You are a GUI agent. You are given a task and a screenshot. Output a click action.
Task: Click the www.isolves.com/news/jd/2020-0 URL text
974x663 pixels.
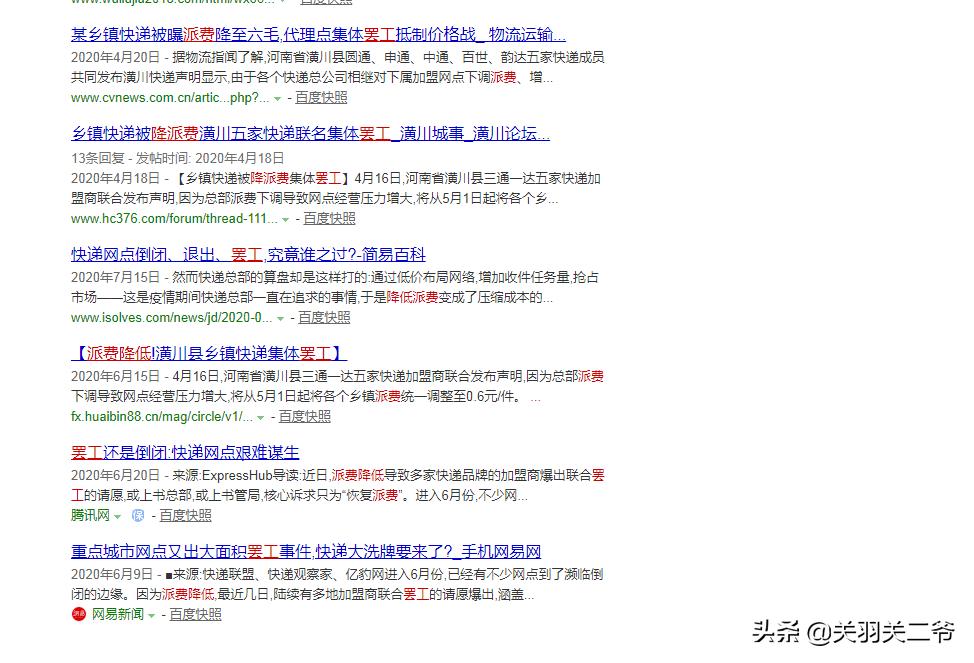(x=171, y=318)
